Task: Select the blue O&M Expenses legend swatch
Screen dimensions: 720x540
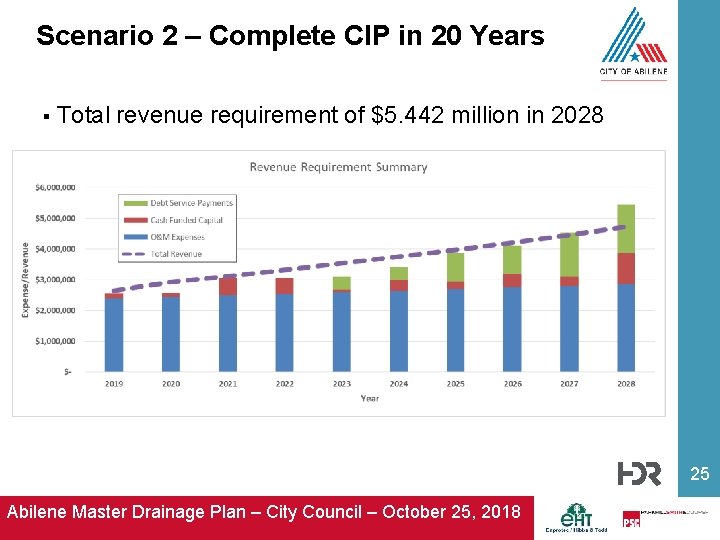Action: (136, 237)
